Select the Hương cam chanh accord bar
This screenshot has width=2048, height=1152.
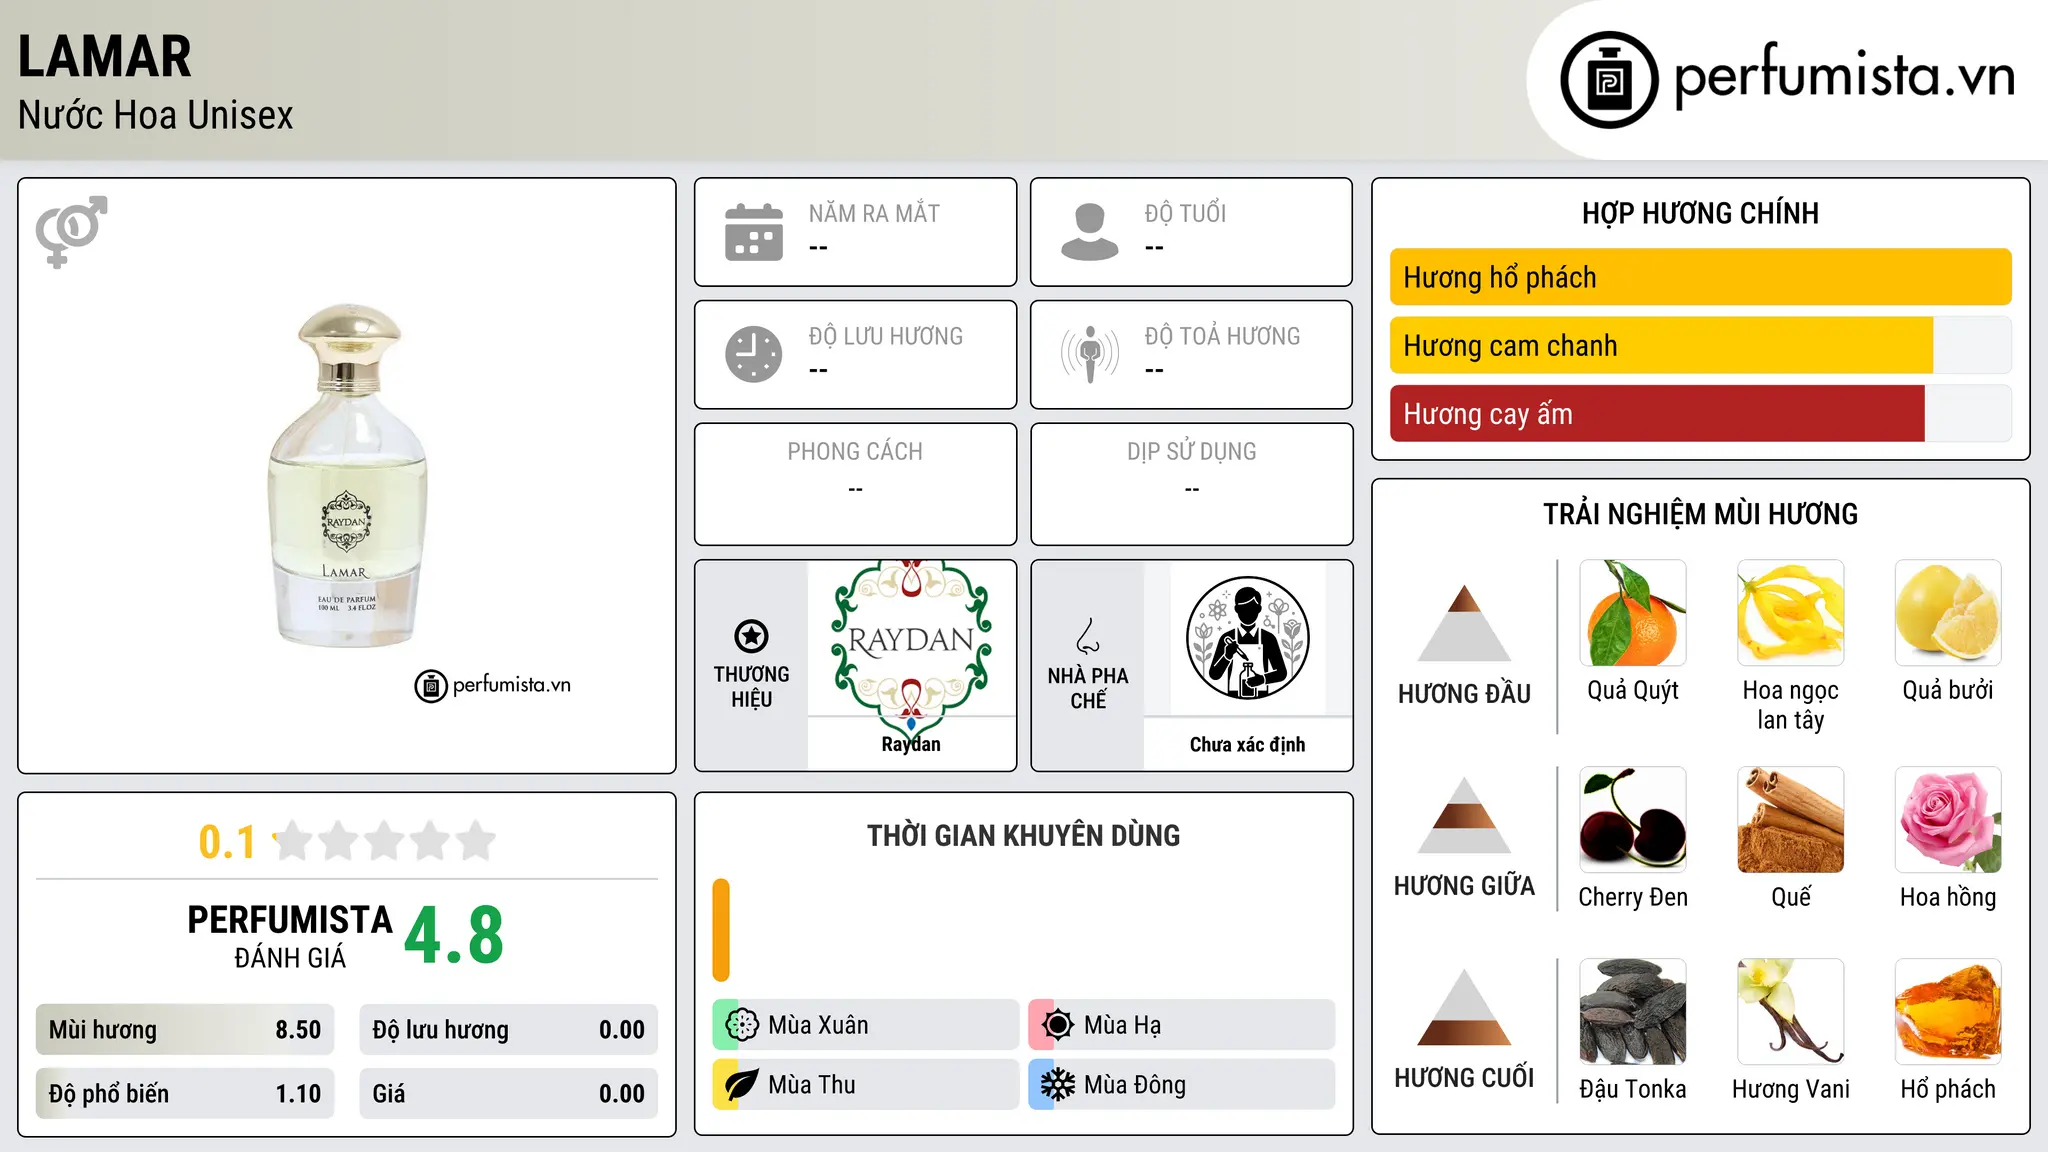(1700, 345)
